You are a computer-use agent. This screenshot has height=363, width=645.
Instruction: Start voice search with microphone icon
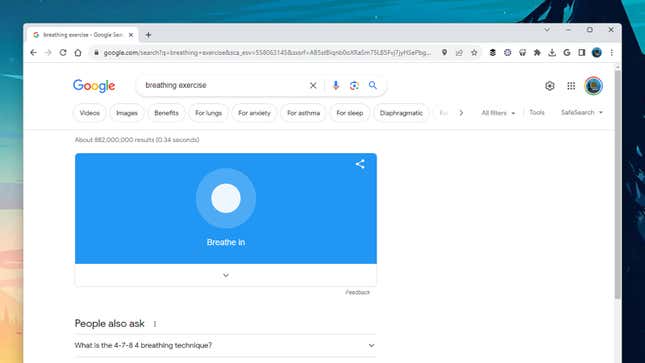click(x=336, y=86)
